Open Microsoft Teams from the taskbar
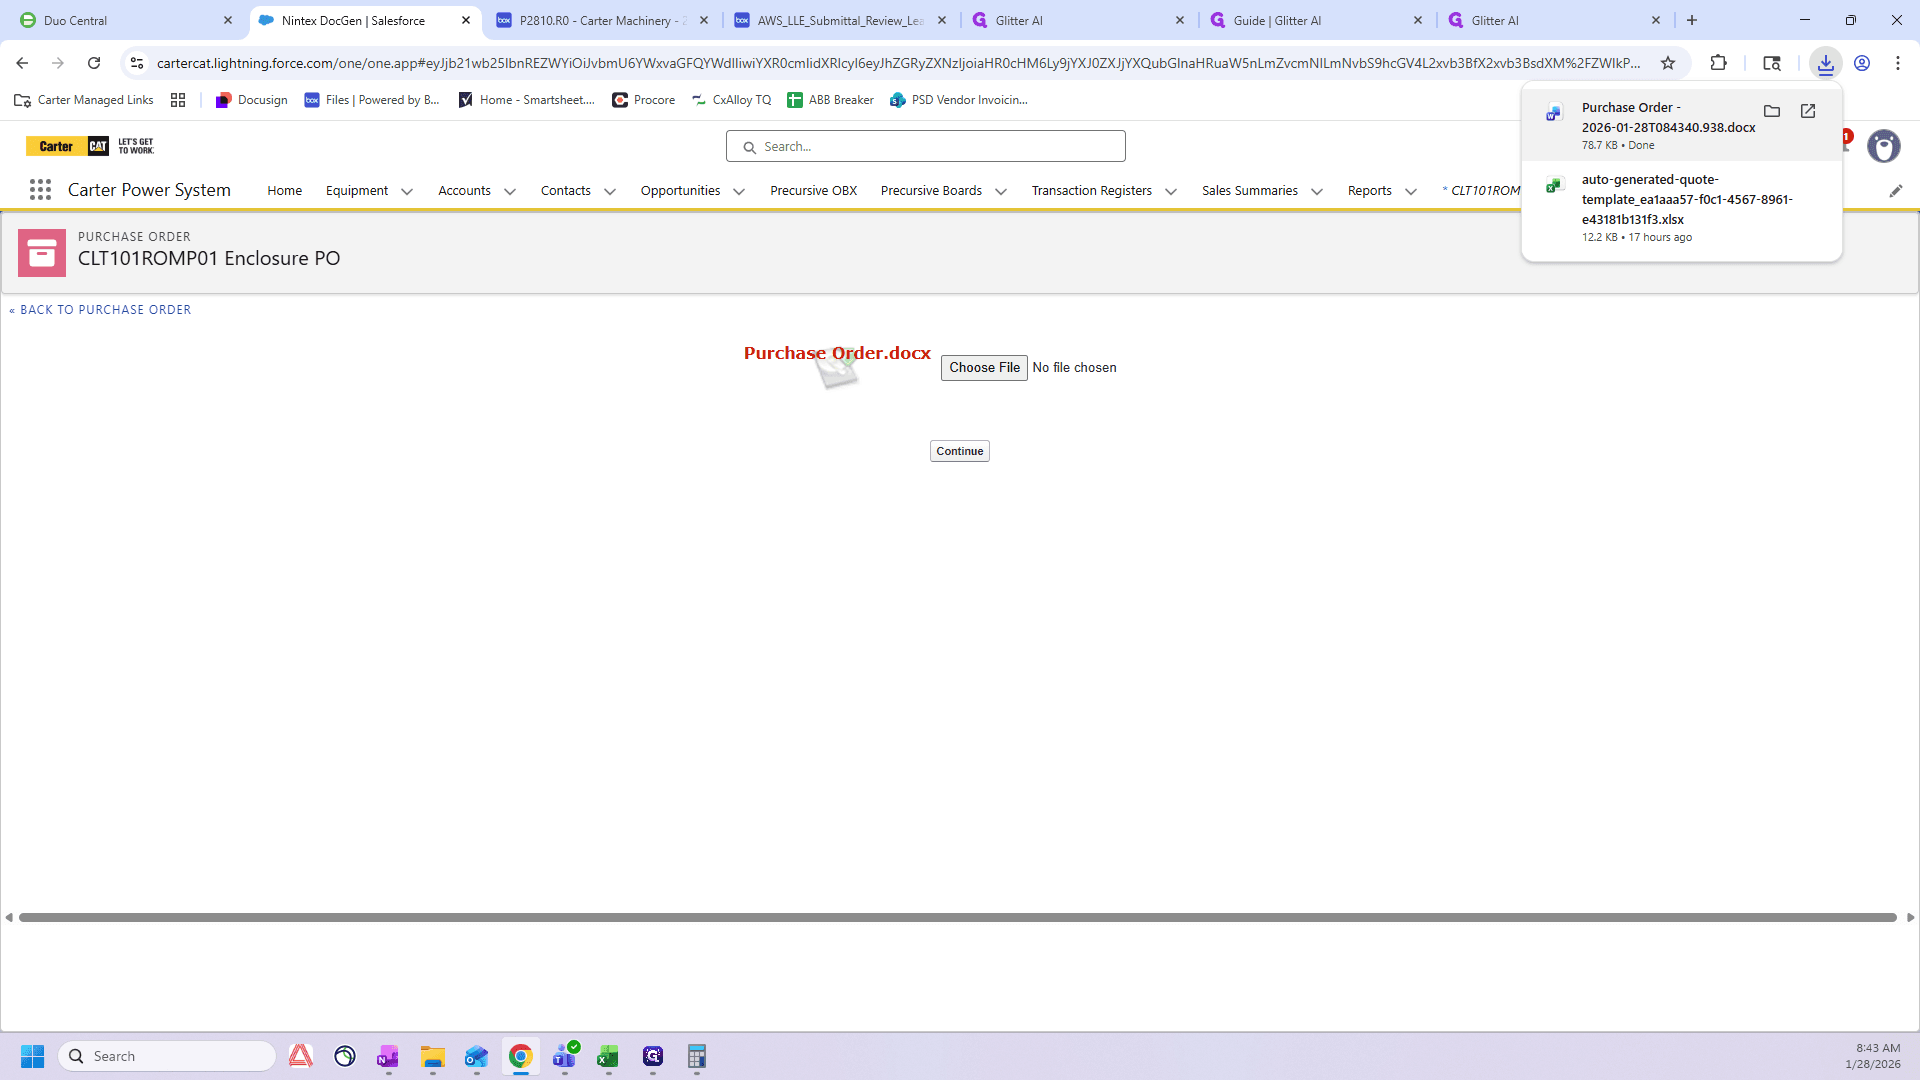Viewport: 1920px width, 1080px height. pyautogui.click(x=565, y=1056)
